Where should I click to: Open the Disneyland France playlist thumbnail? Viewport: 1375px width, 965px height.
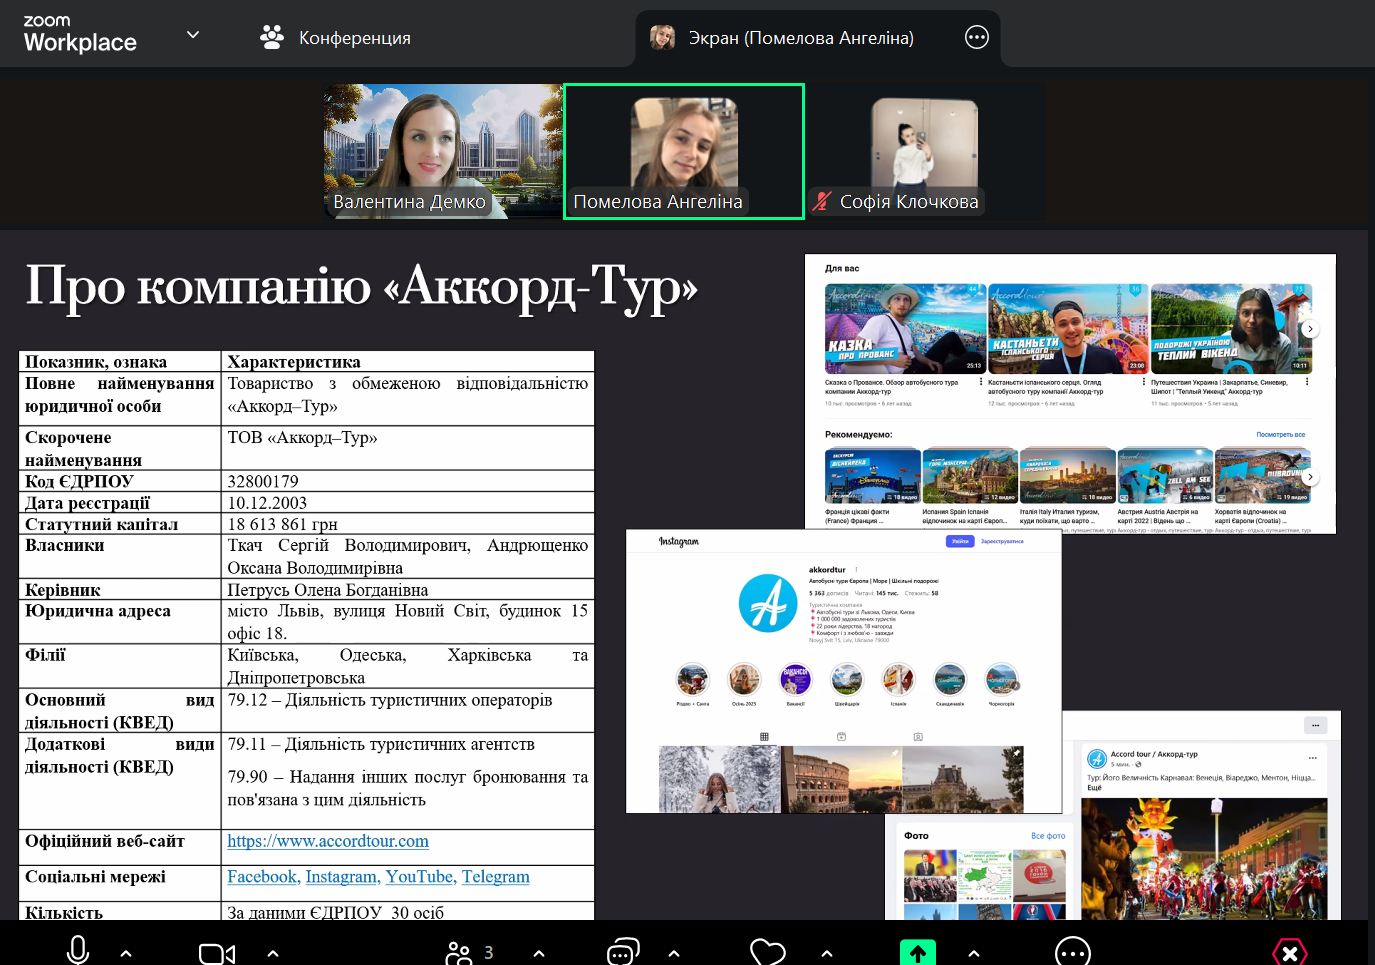tap(873, 476)
